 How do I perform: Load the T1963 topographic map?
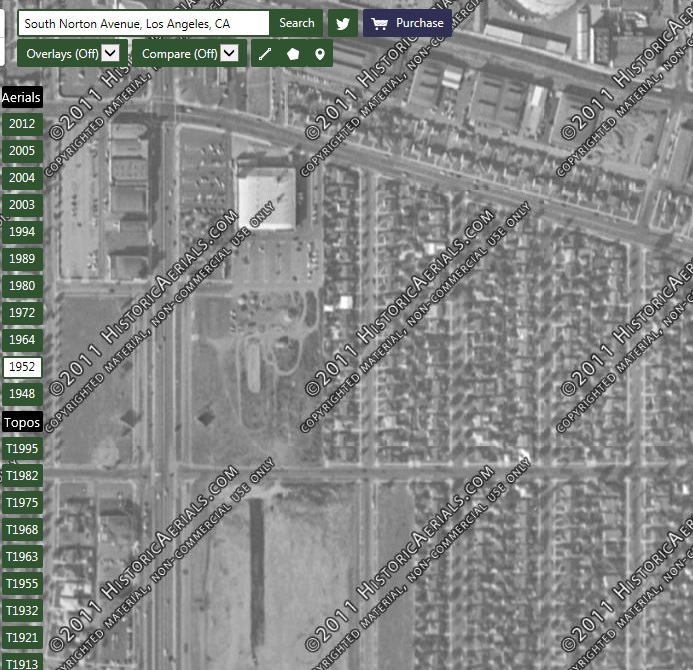tap(22, 557)
